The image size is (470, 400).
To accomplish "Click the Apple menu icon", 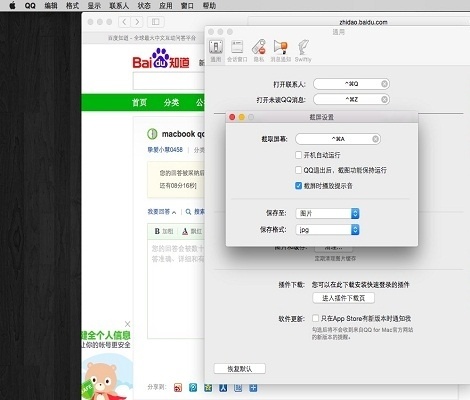I will (12, 5).
